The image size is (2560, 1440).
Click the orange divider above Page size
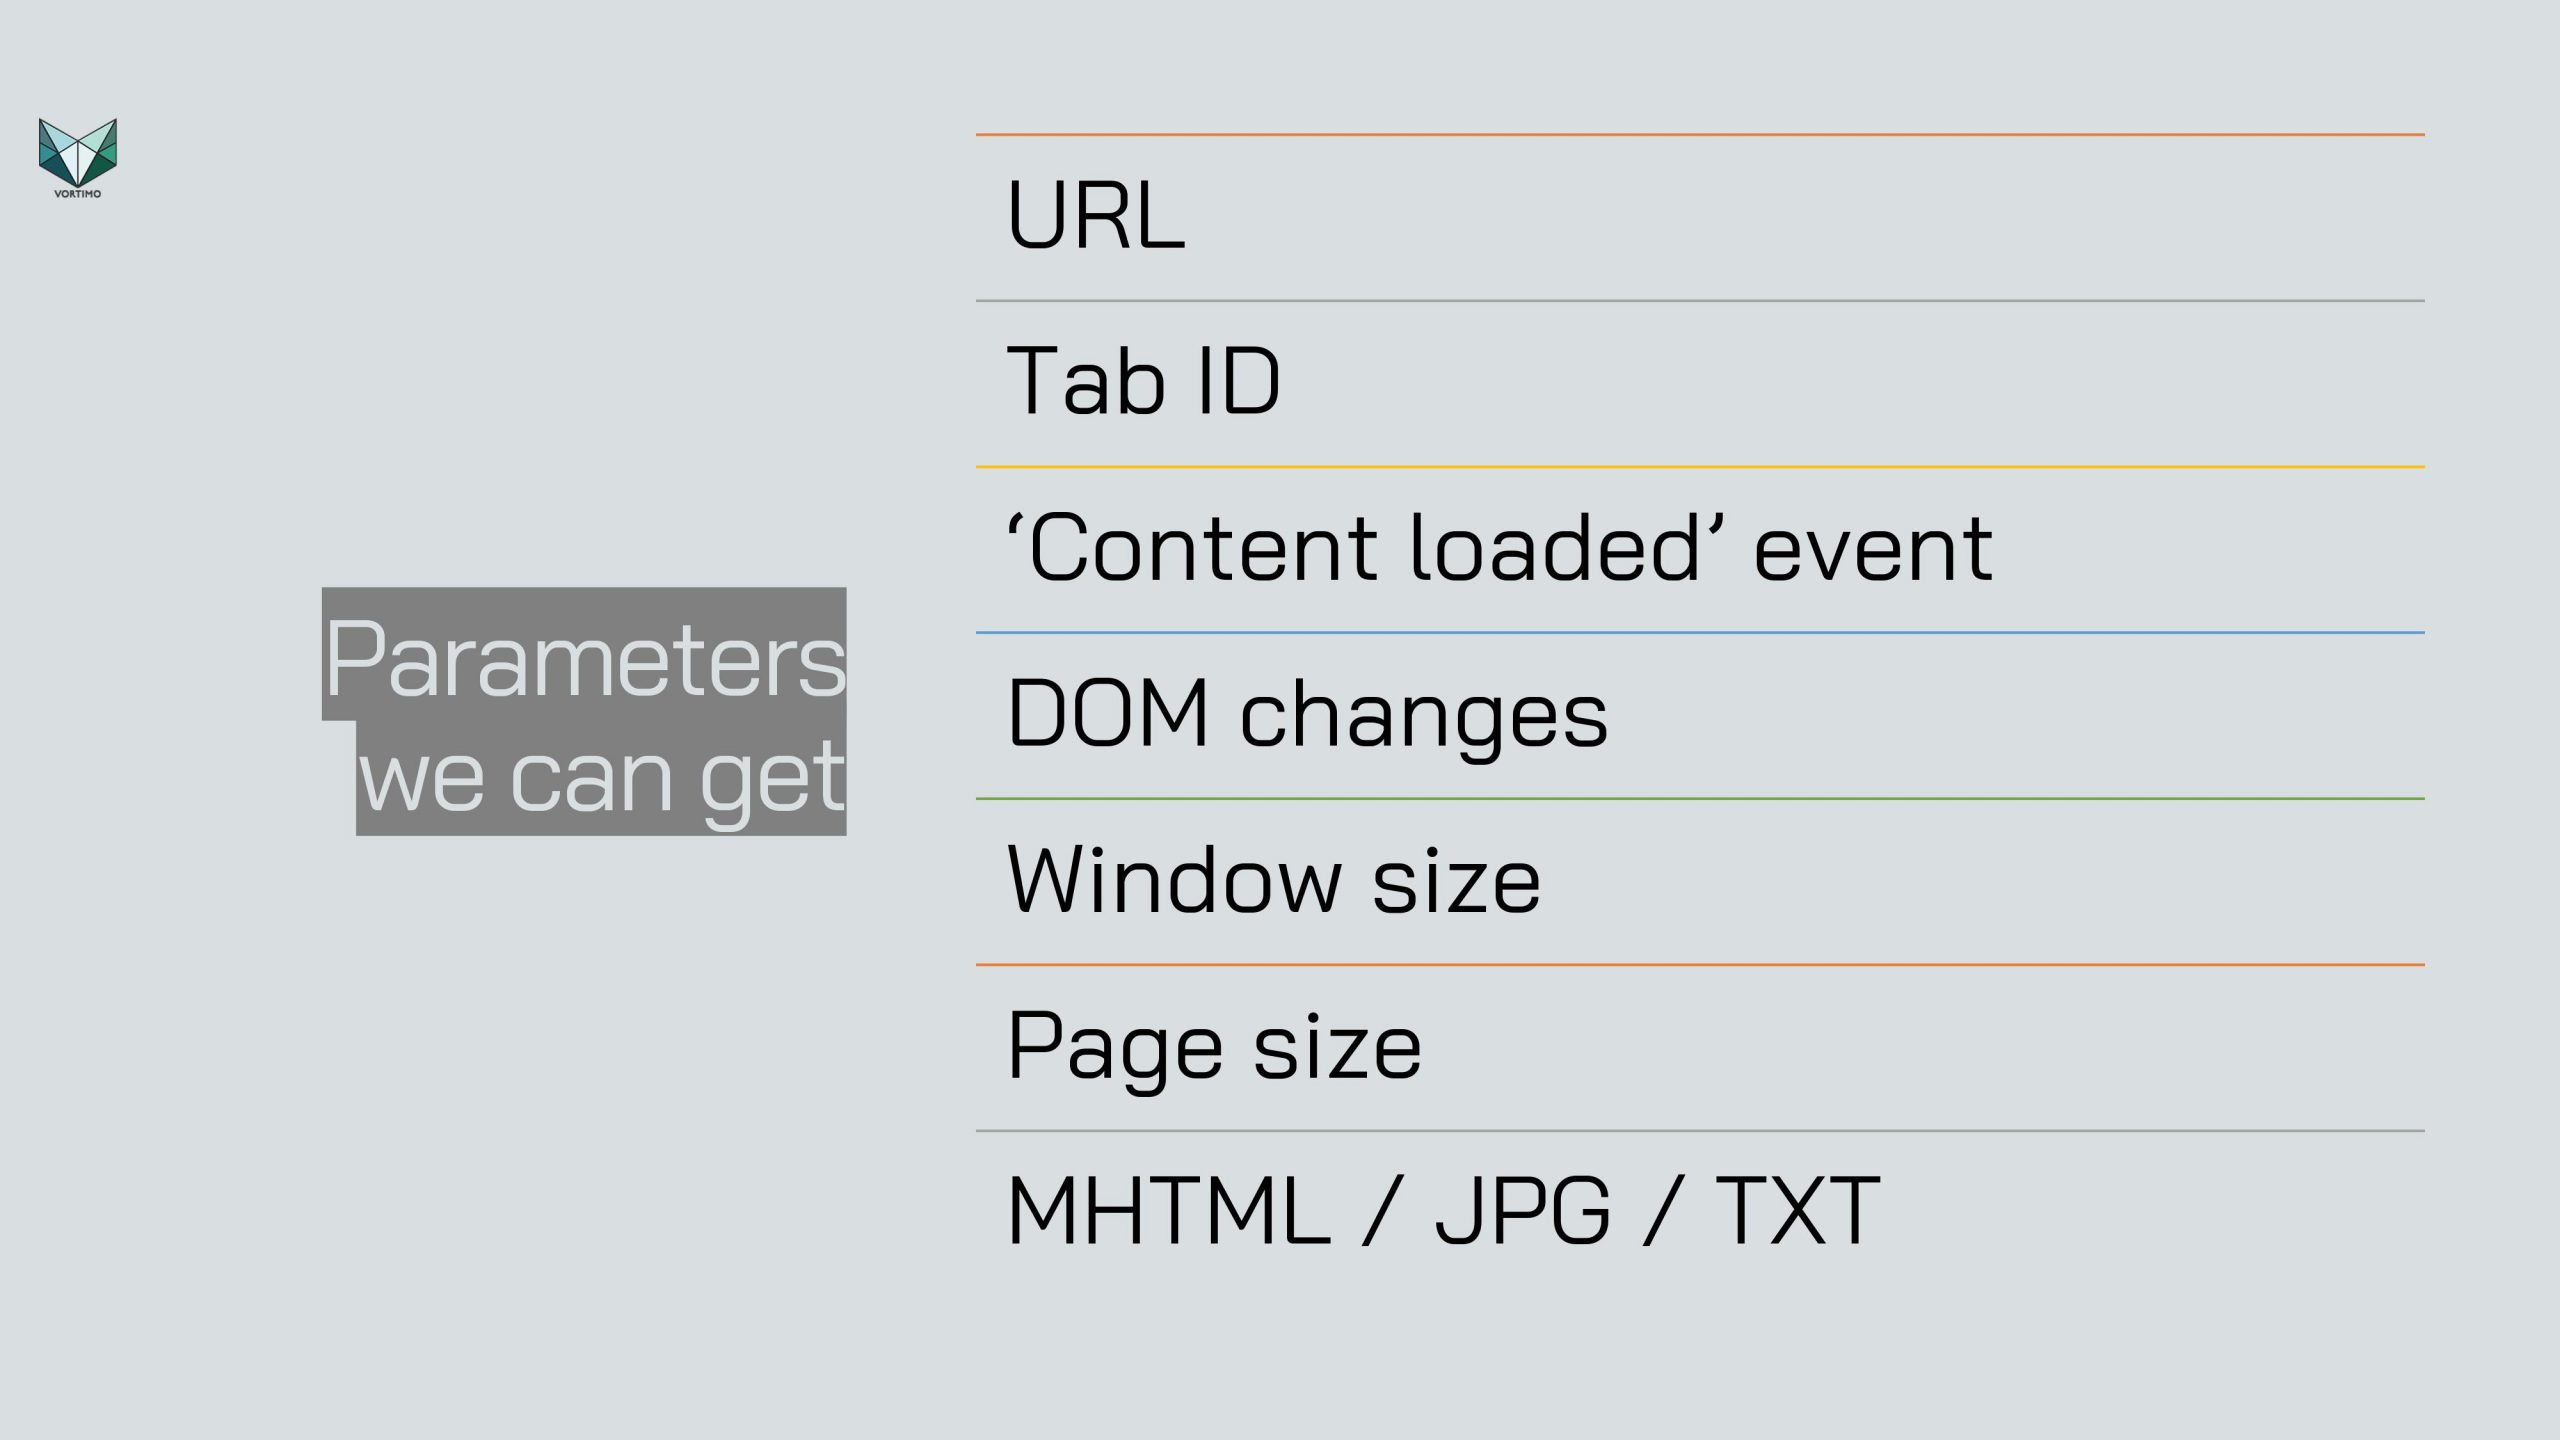(x=1700, y=965)
